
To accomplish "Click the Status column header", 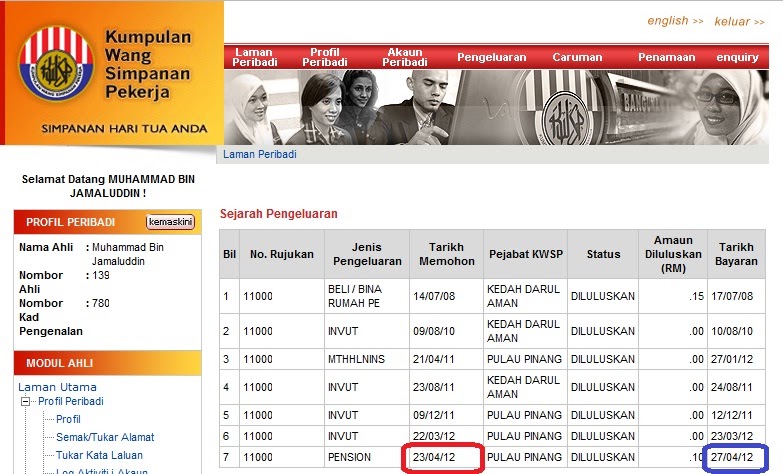I will 603,254.
